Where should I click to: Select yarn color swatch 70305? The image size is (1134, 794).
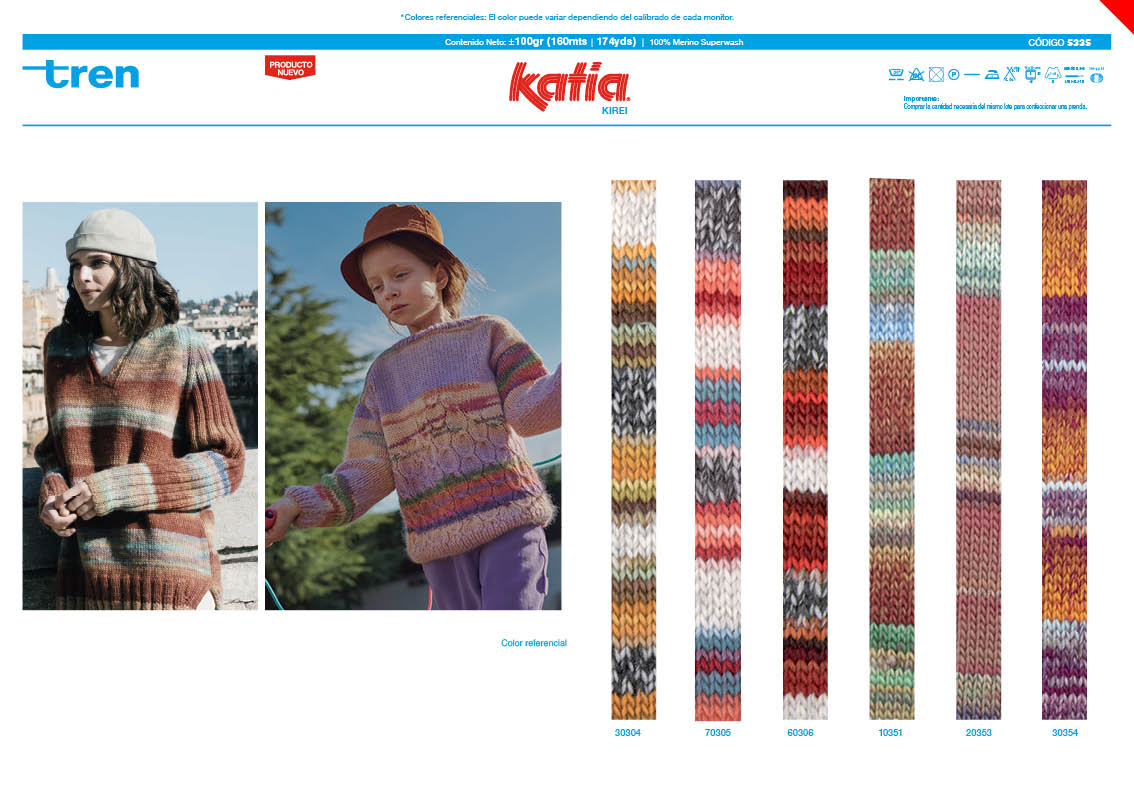click(718, 449)
